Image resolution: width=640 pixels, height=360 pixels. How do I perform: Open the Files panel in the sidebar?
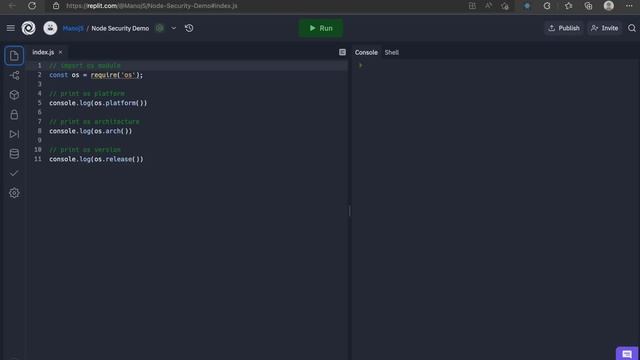point(14,56)
